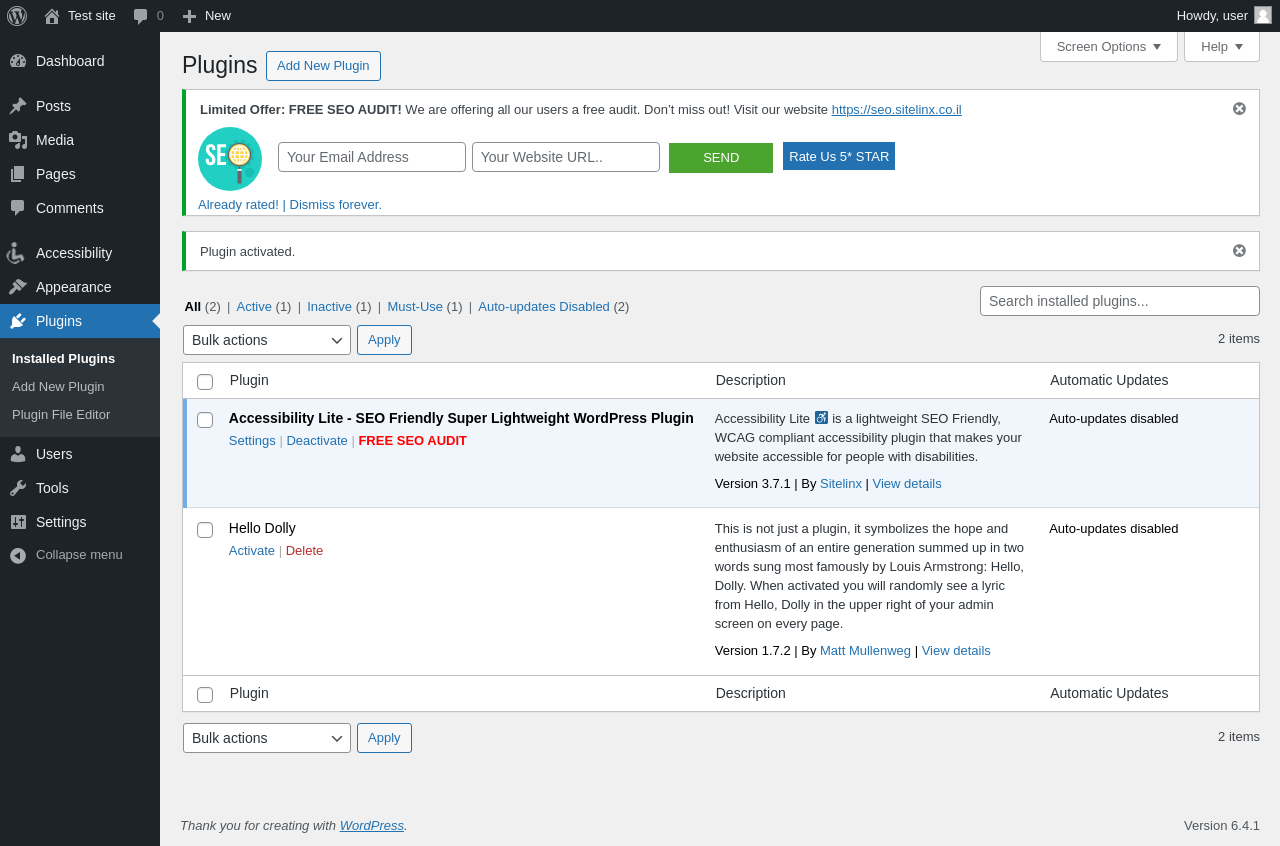This screenshot has width=1280, height=846.
Task: Filter plugins by the Inactive tab
Action: 329,307
